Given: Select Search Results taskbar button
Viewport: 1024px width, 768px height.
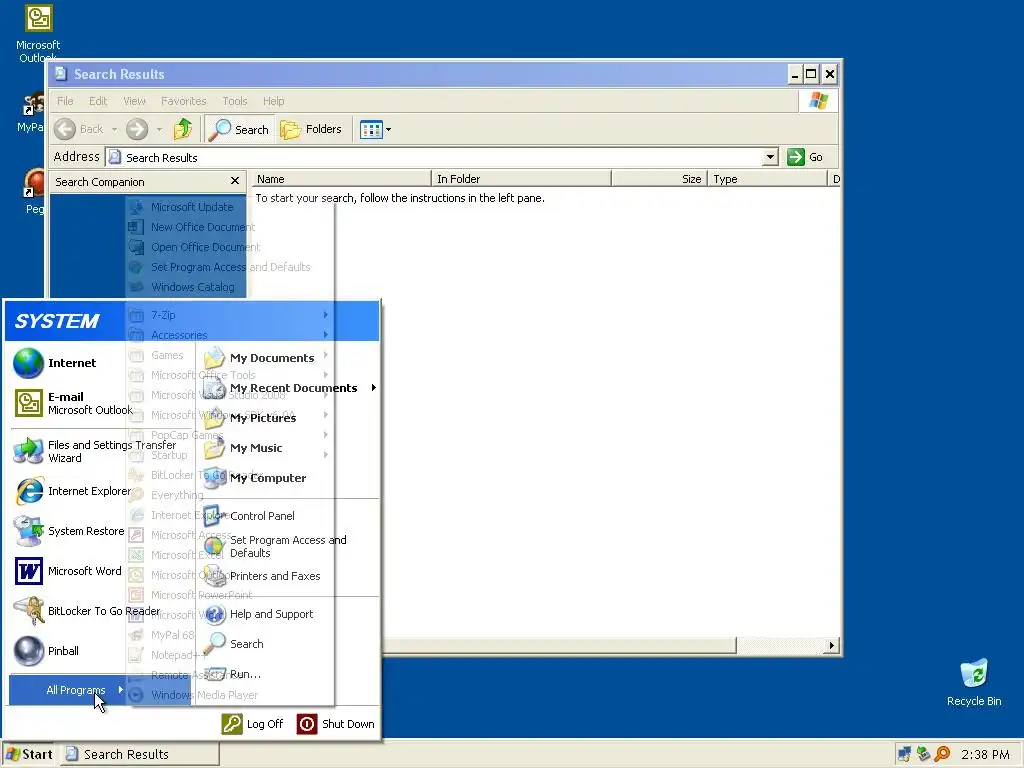Looking at the screenshot, I should coord(140,754).
